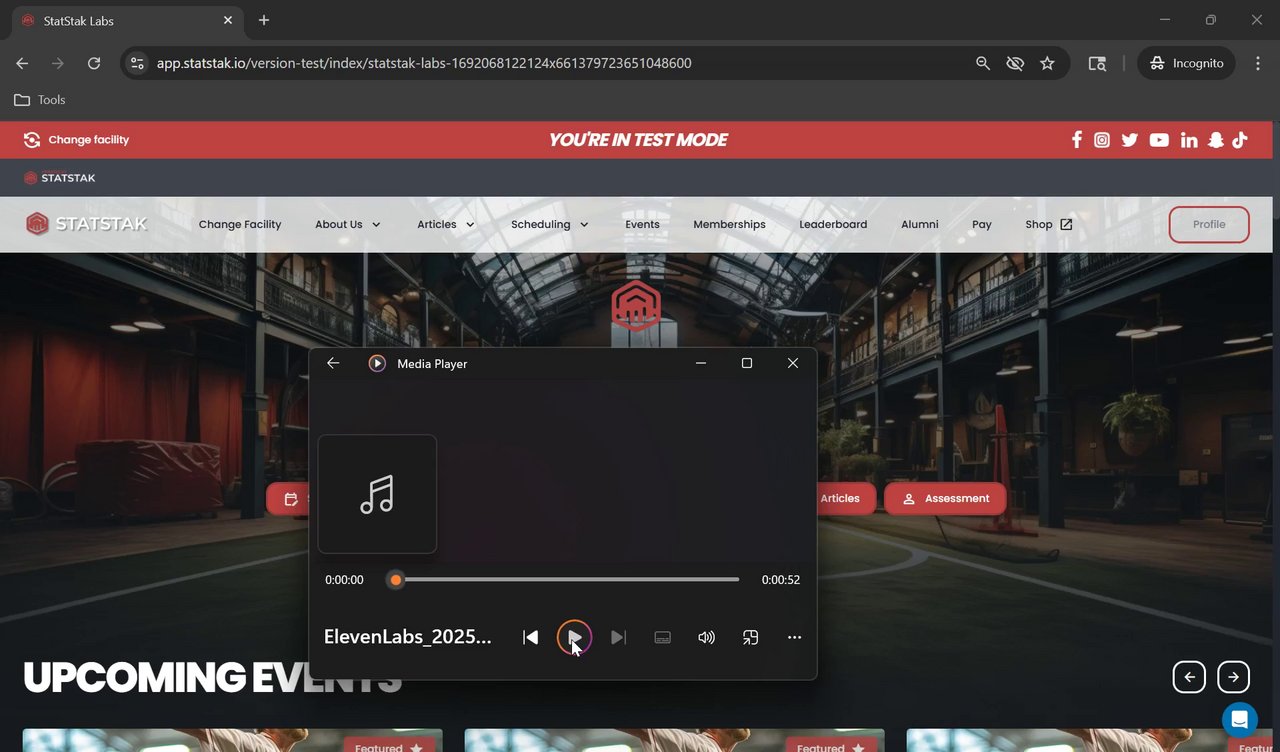Click Change facility in red banner

coord(77,140)
